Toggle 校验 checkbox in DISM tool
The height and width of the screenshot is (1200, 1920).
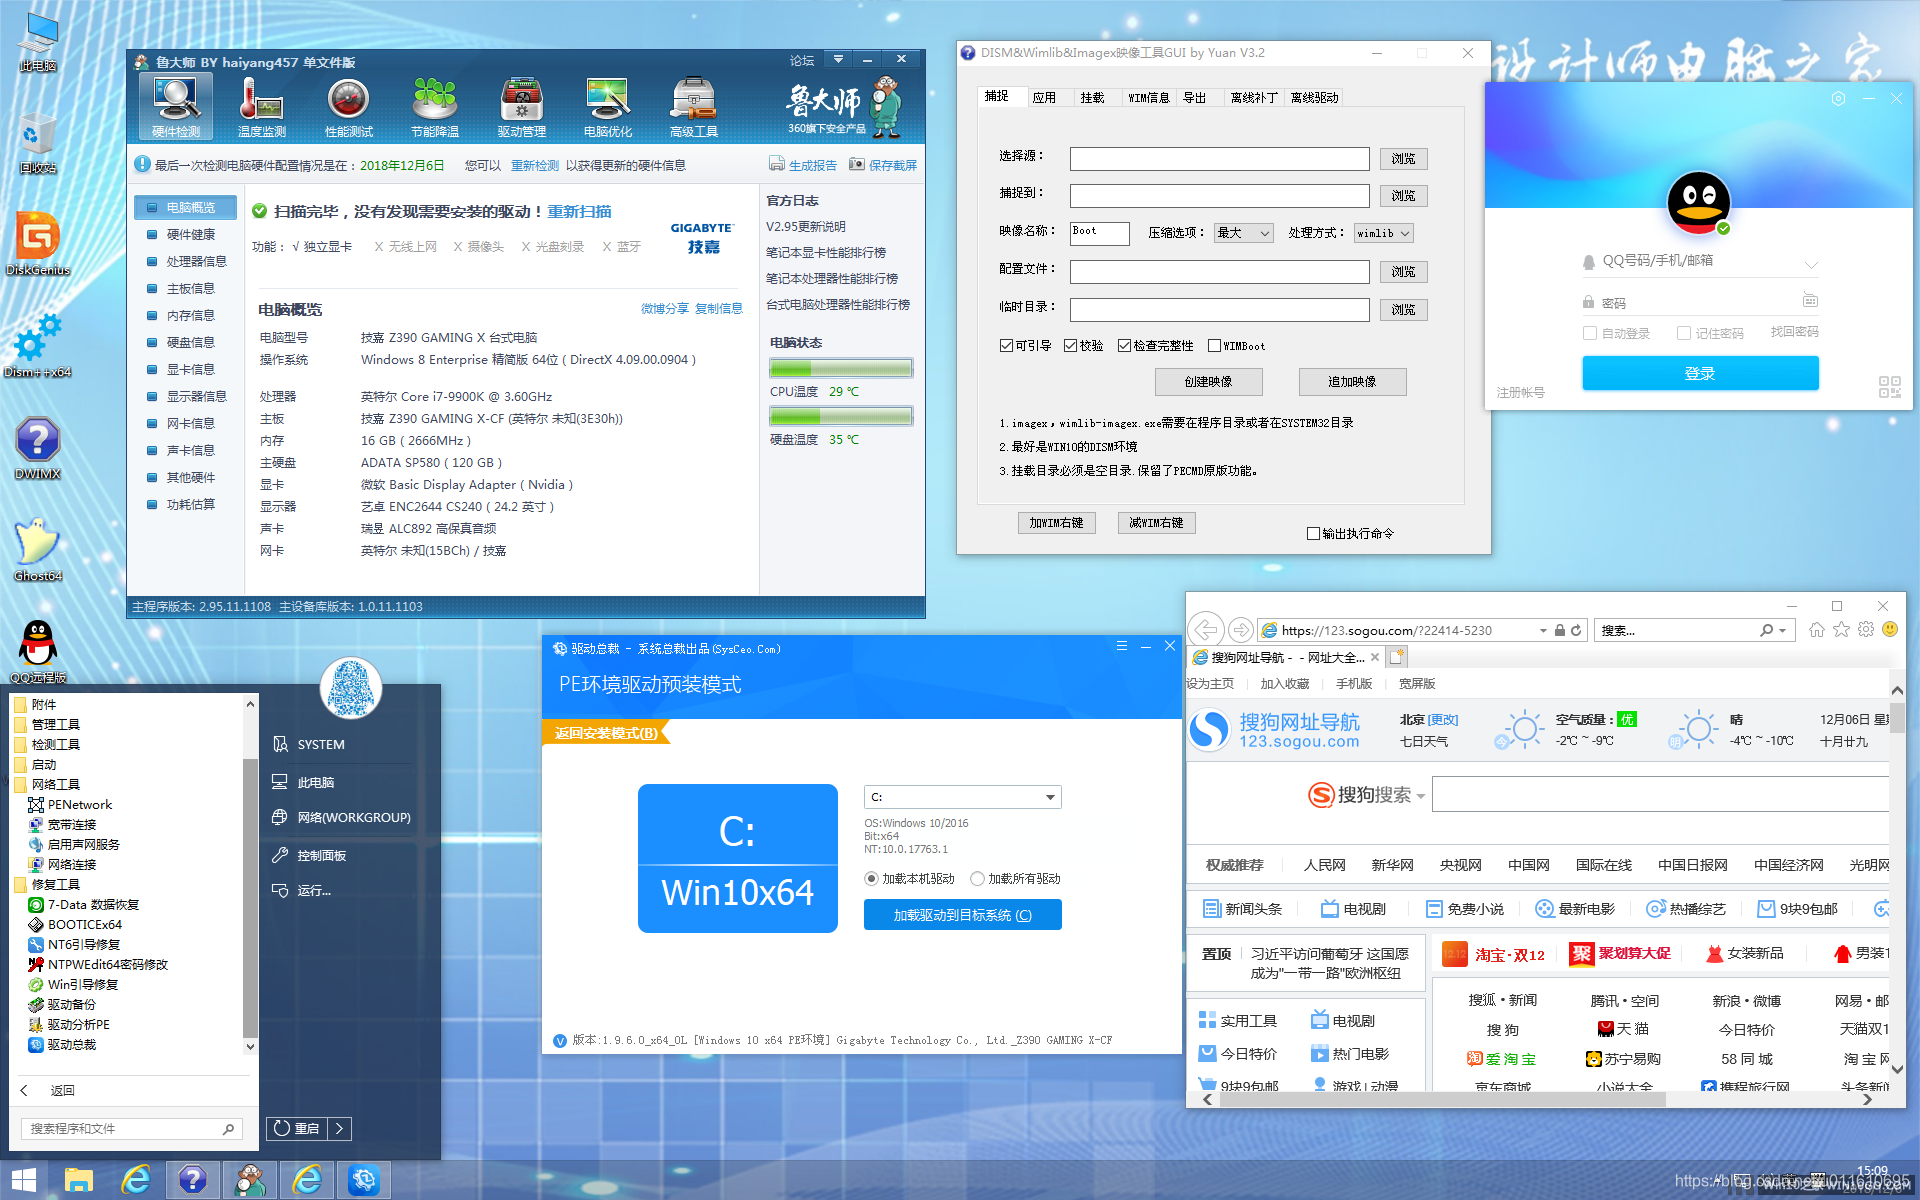[x=1070, y=346]
